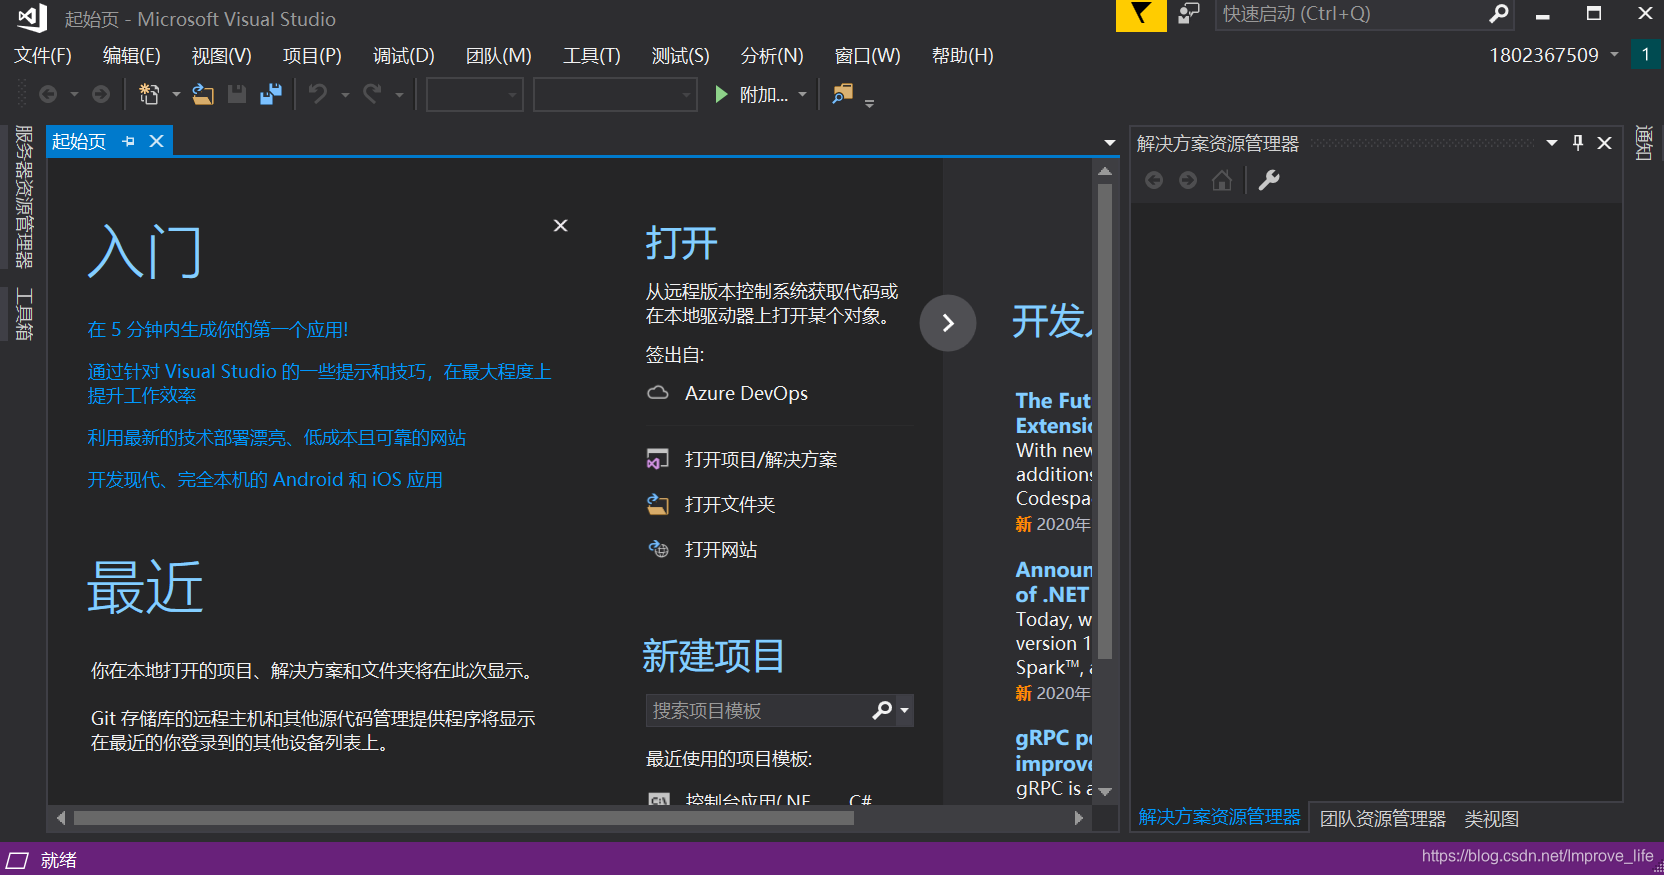The height and width of the screenshot is (875, 1664).
Task: Open the Visual Studio tips and tricks link
Action: 320,384
